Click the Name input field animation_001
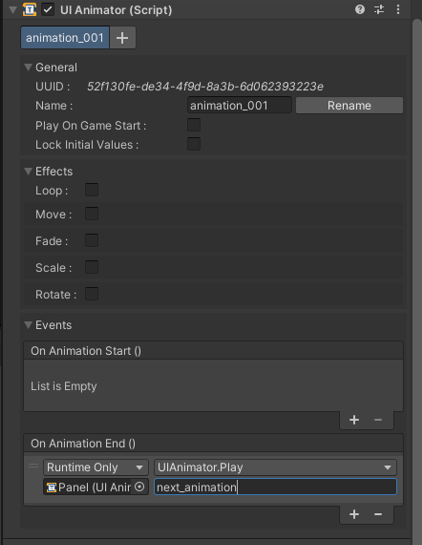422x545 pixels. tap(239, 105)
